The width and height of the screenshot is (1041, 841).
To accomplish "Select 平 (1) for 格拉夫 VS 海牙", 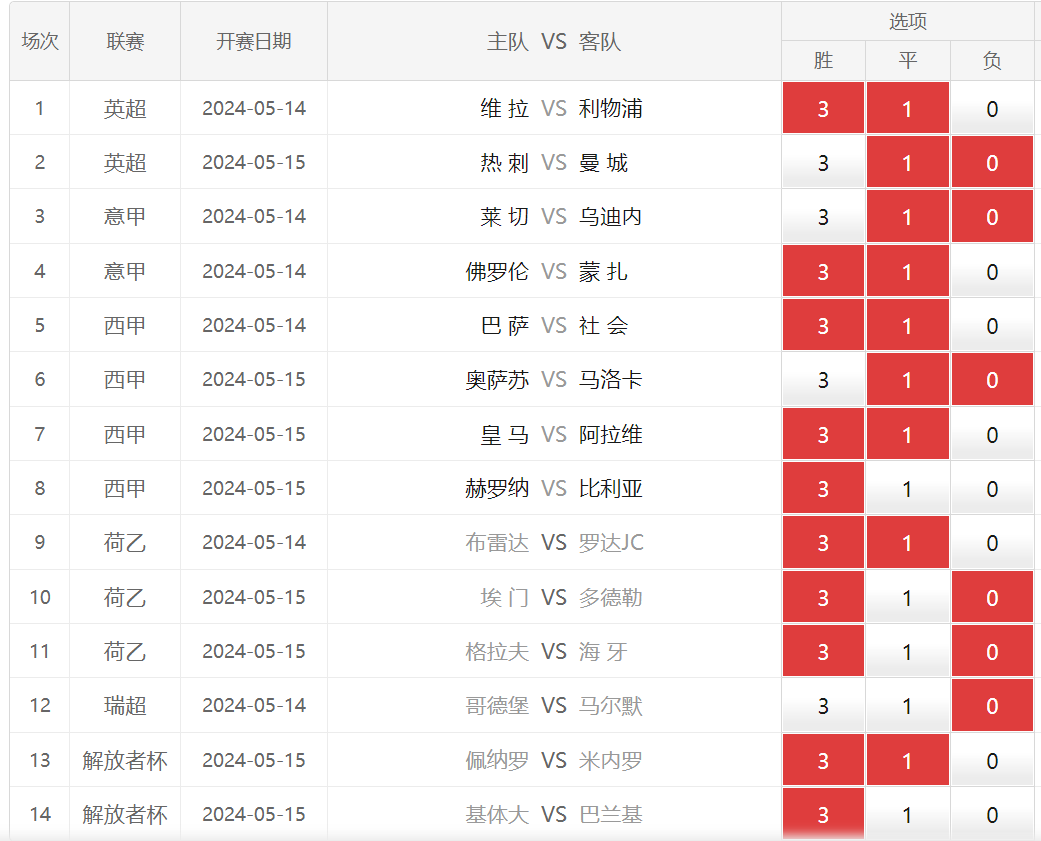I will pyautogui.click(x=908, y=651).
